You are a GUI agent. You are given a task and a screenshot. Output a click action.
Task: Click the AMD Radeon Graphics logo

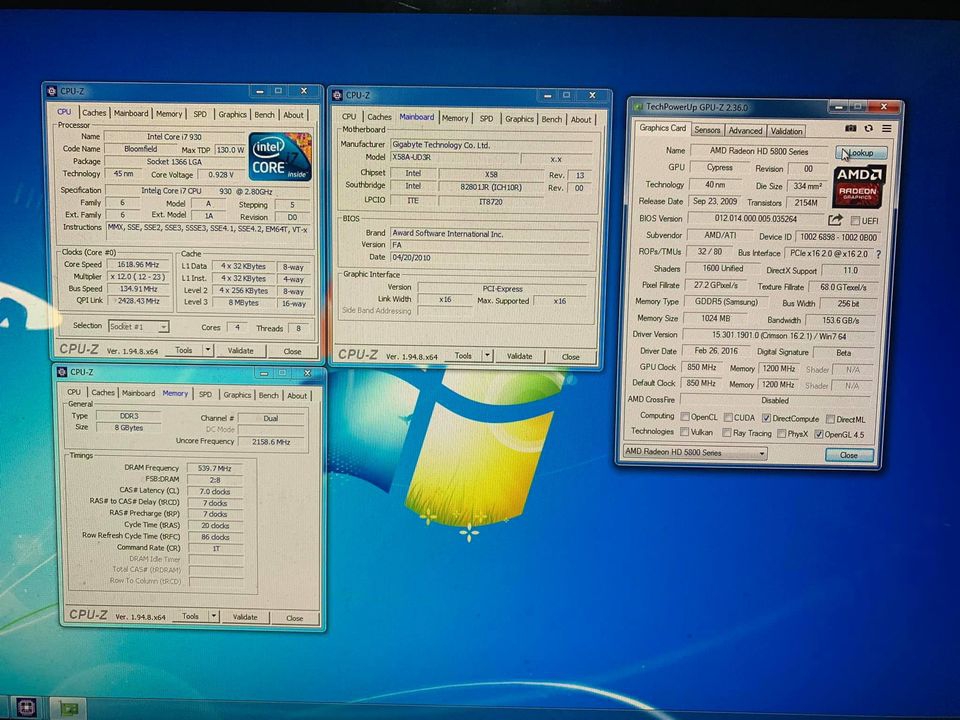859,186
